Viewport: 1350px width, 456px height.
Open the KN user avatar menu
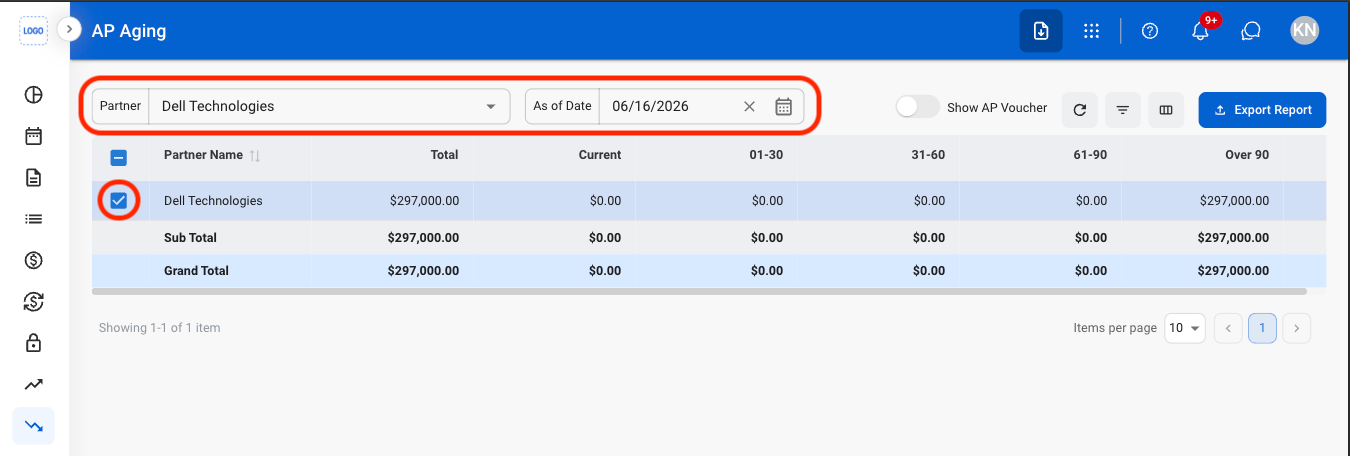tap(1305, 31)
